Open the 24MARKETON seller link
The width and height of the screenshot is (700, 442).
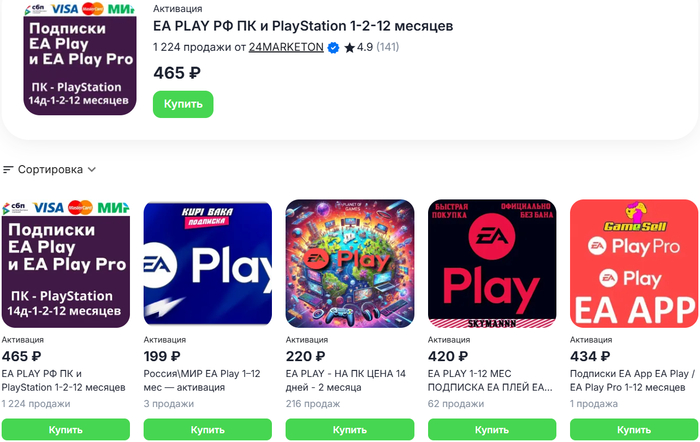[286, 47]
